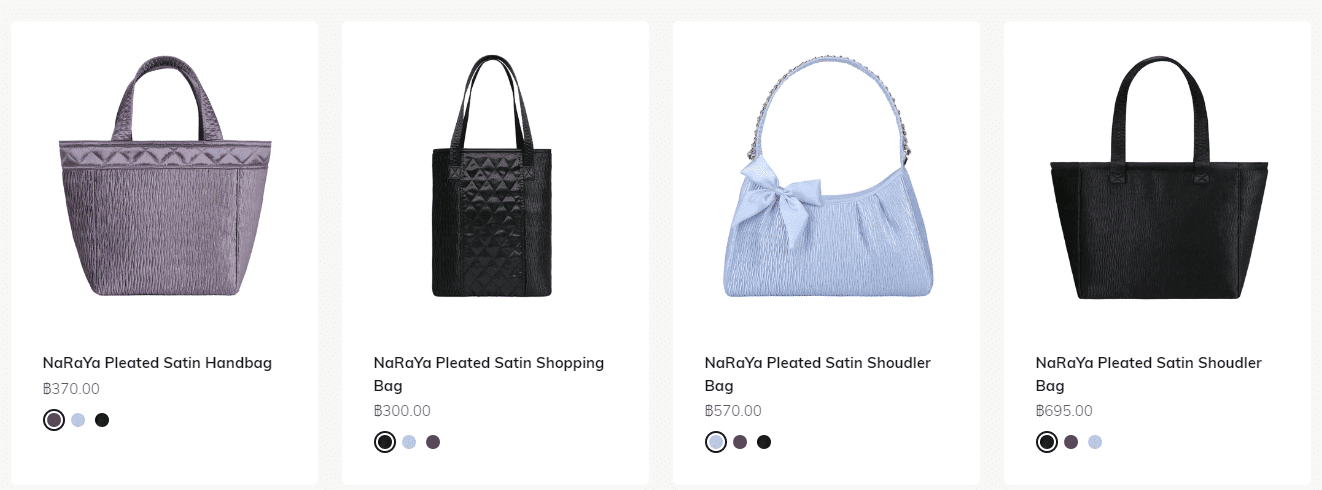Screen dimensions: 1322x490
Task: Pick the purple swatch for the Shopping Bag
Action: click(433, 442)
